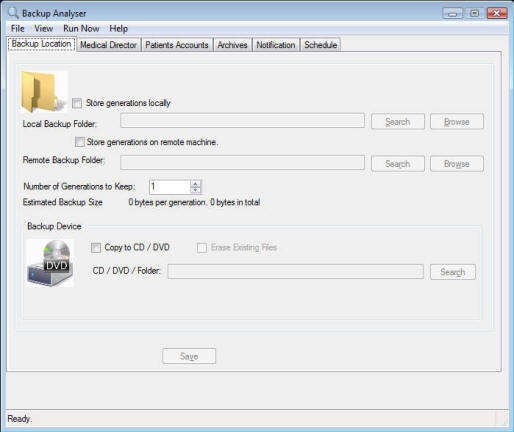Viewport: 514px width, 432px height.
Task: Go to the Schedule tab
Action: [321, 45]
